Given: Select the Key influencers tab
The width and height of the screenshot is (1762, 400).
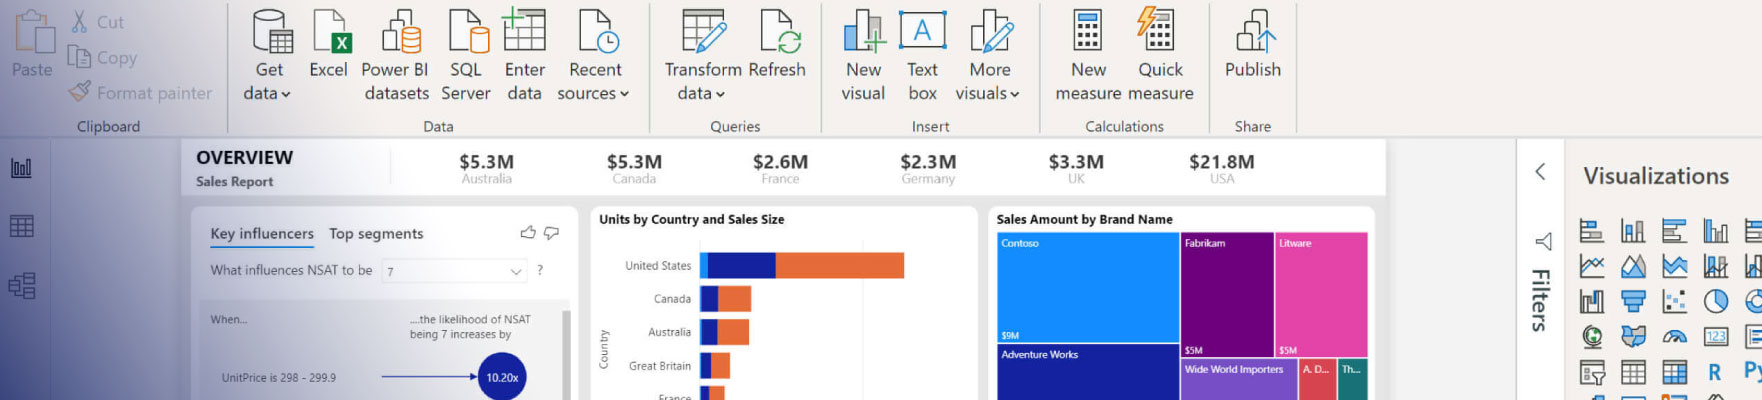Looking at the screenshot, I should [262, 234].
